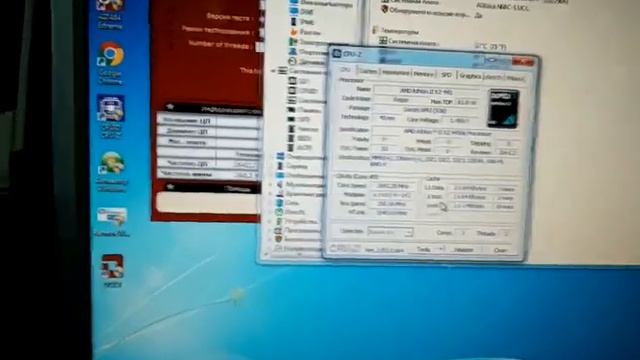The width and height of the screenshot is (640, 360).
Task: Click CPU-Z title bar icon
Action: coord(337,53)
